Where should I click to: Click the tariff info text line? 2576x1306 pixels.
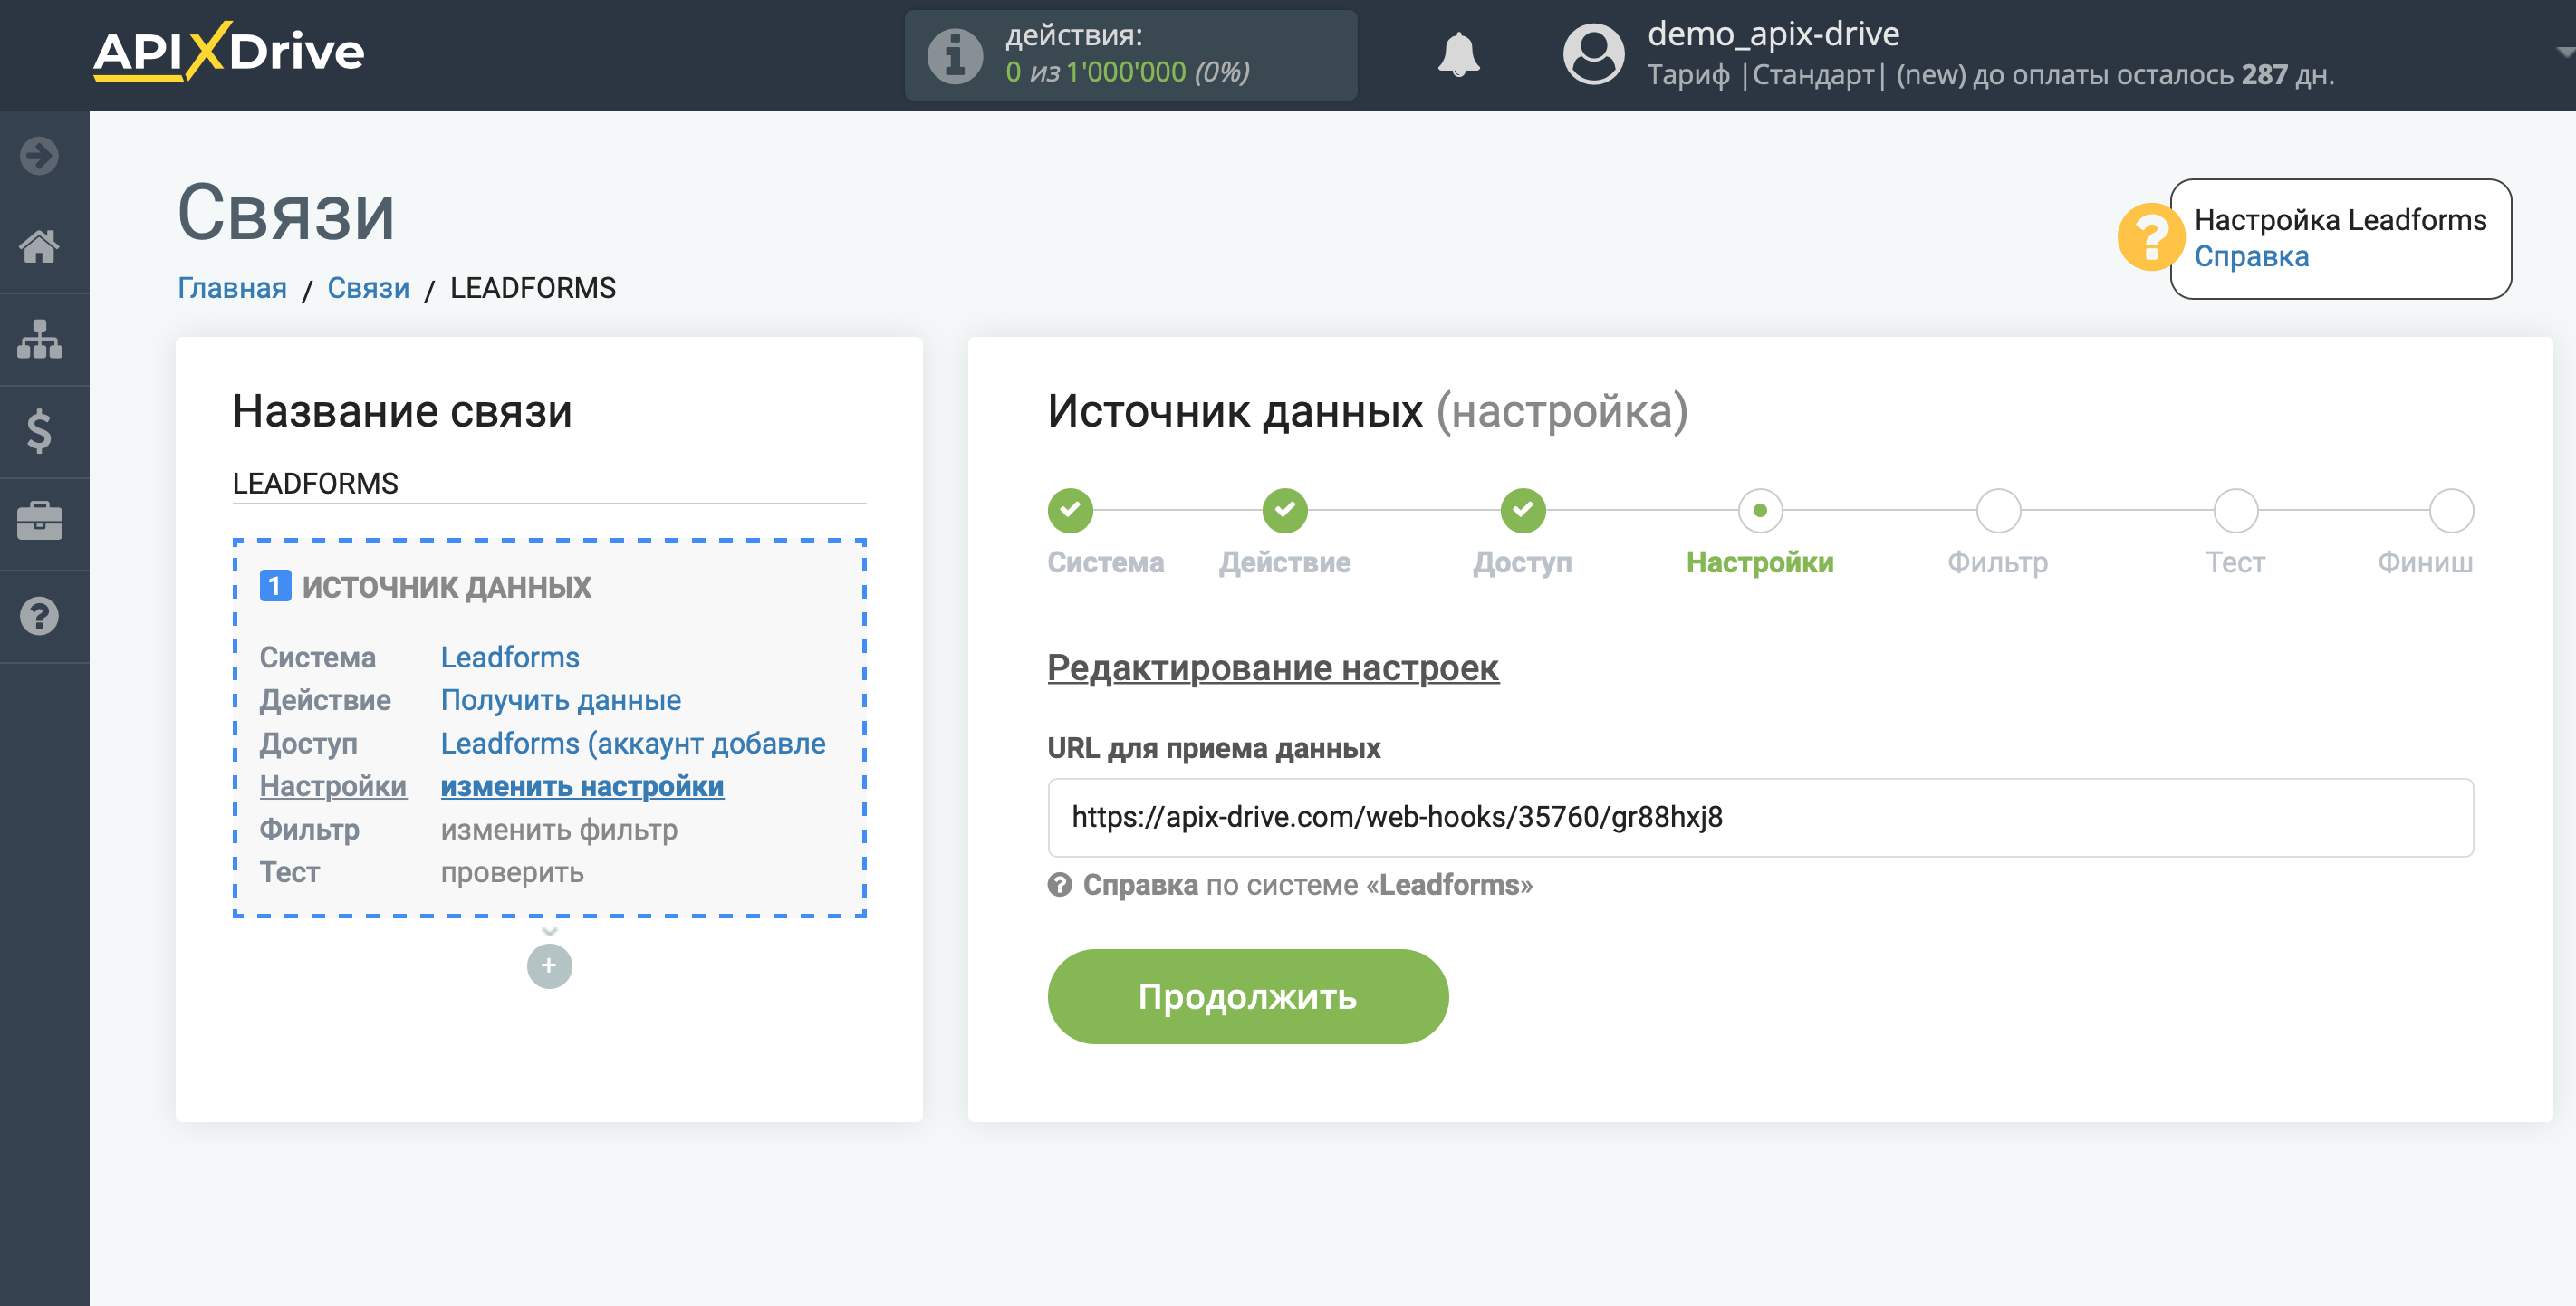[1990, 75]
